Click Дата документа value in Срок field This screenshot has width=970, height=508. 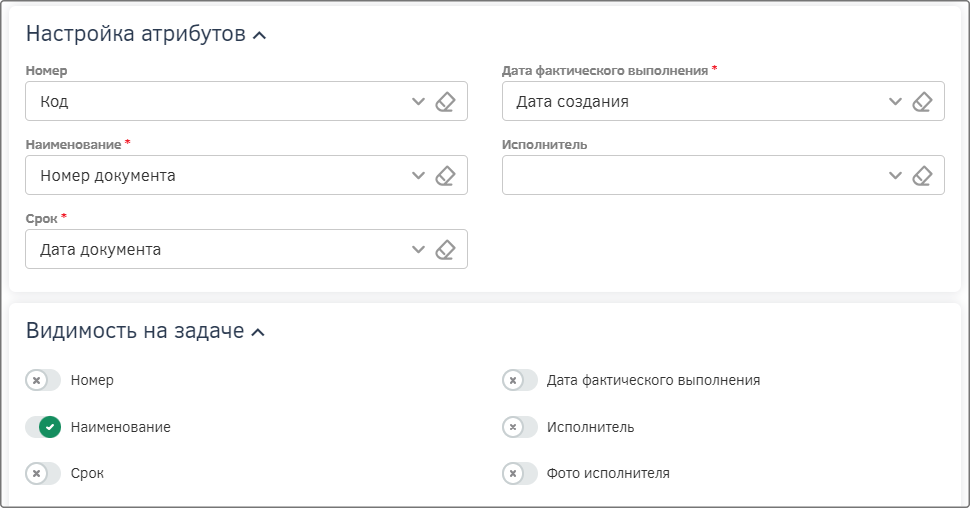[x=100, y=250]
